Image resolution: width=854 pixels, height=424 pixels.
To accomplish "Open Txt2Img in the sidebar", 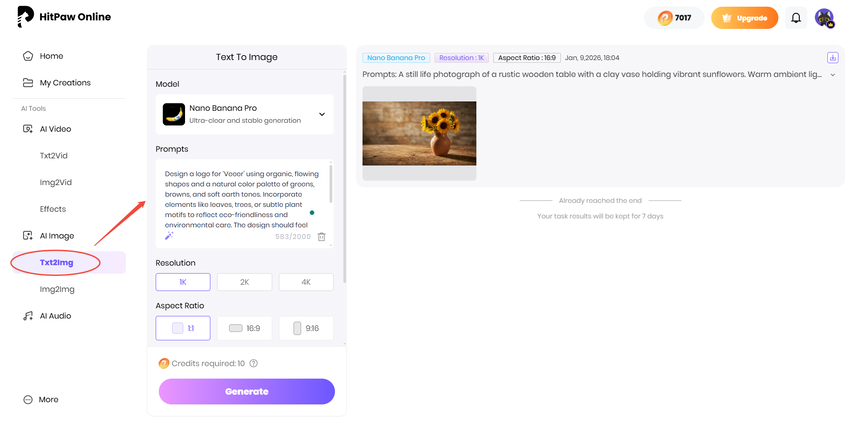I will tap(57, 263).
